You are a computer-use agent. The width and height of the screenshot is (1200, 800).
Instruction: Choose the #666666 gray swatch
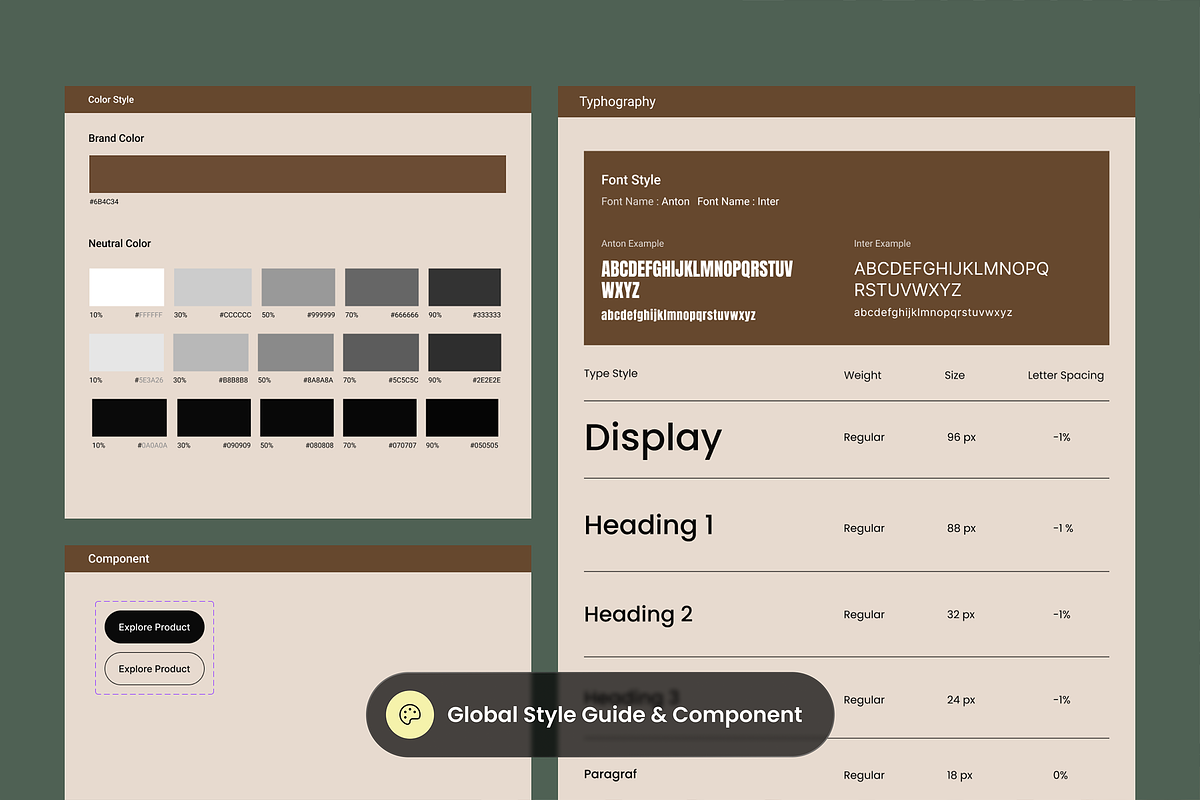coord(382,287)
